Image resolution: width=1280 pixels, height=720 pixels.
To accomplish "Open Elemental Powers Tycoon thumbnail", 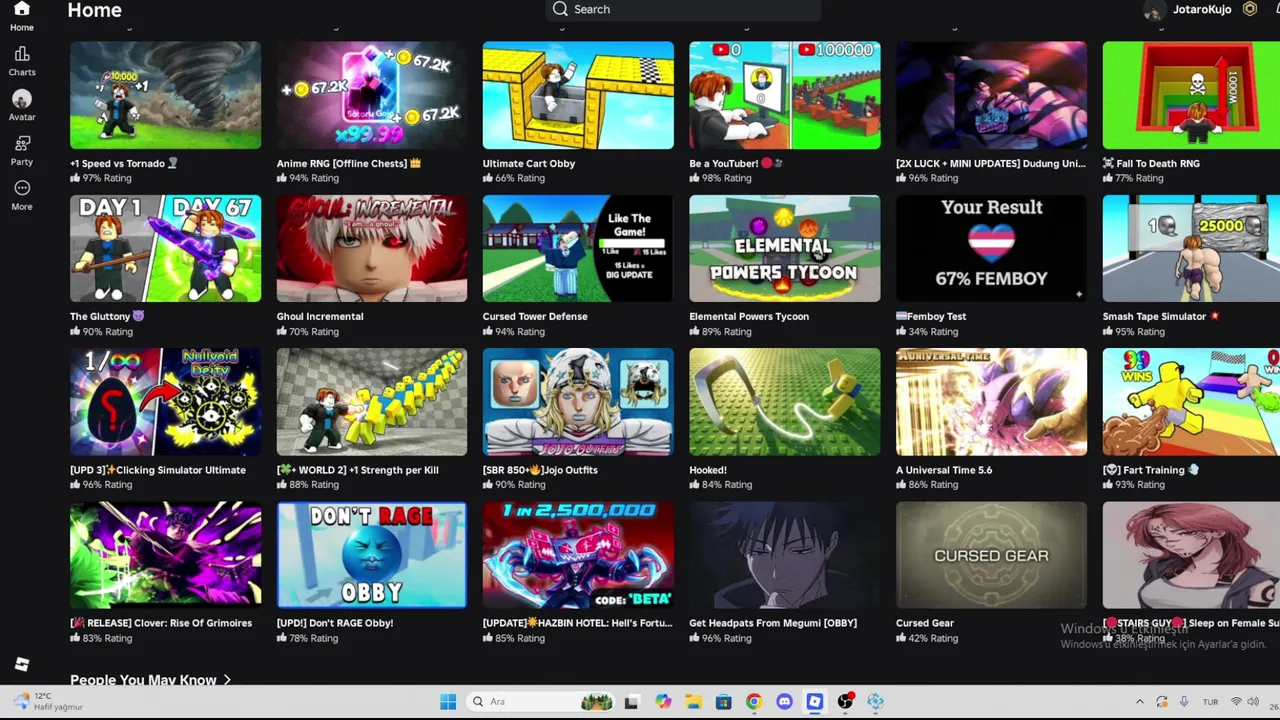I will 785,248.
